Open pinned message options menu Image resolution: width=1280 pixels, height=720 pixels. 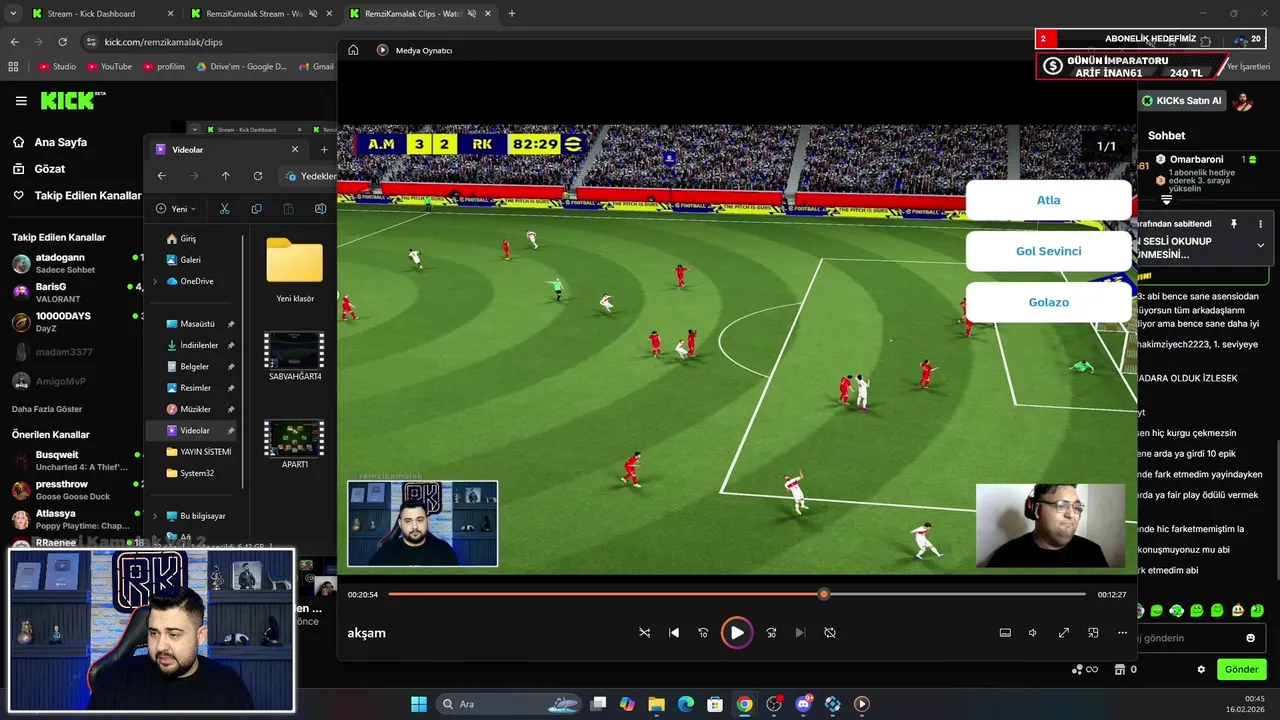click(1260, 224)
